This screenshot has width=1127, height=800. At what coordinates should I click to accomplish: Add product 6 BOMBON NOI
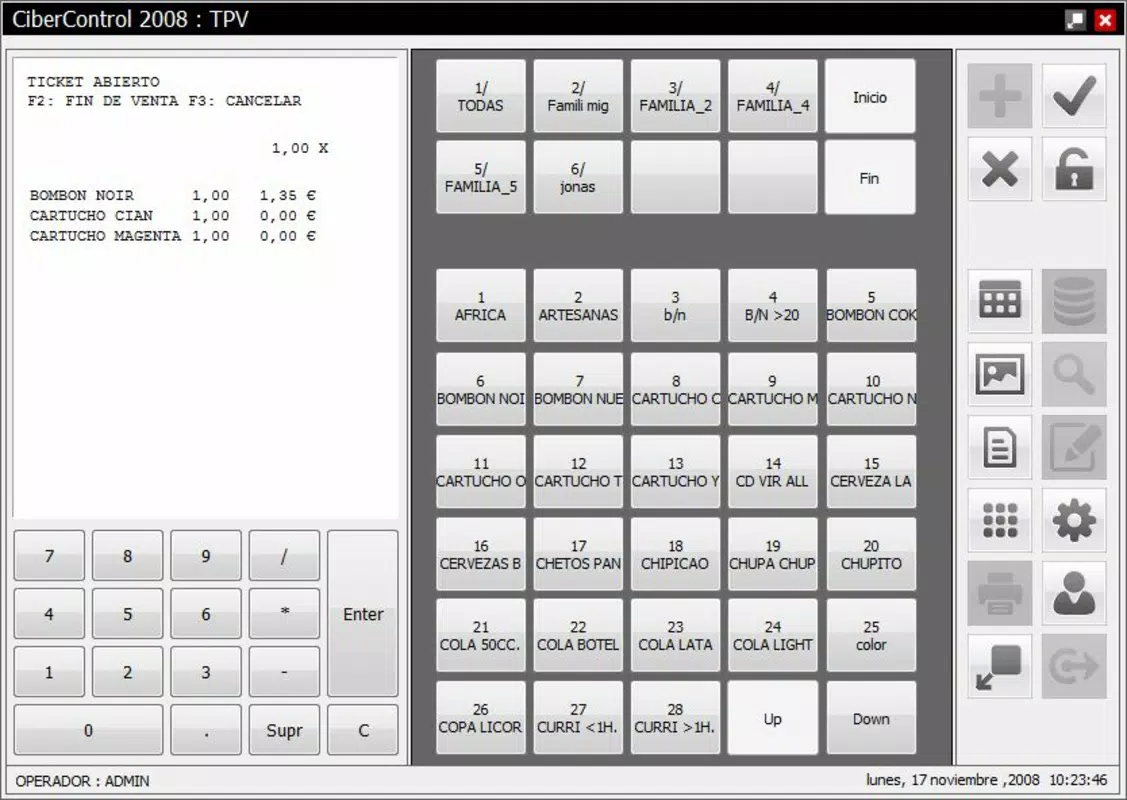pos(481,389)
